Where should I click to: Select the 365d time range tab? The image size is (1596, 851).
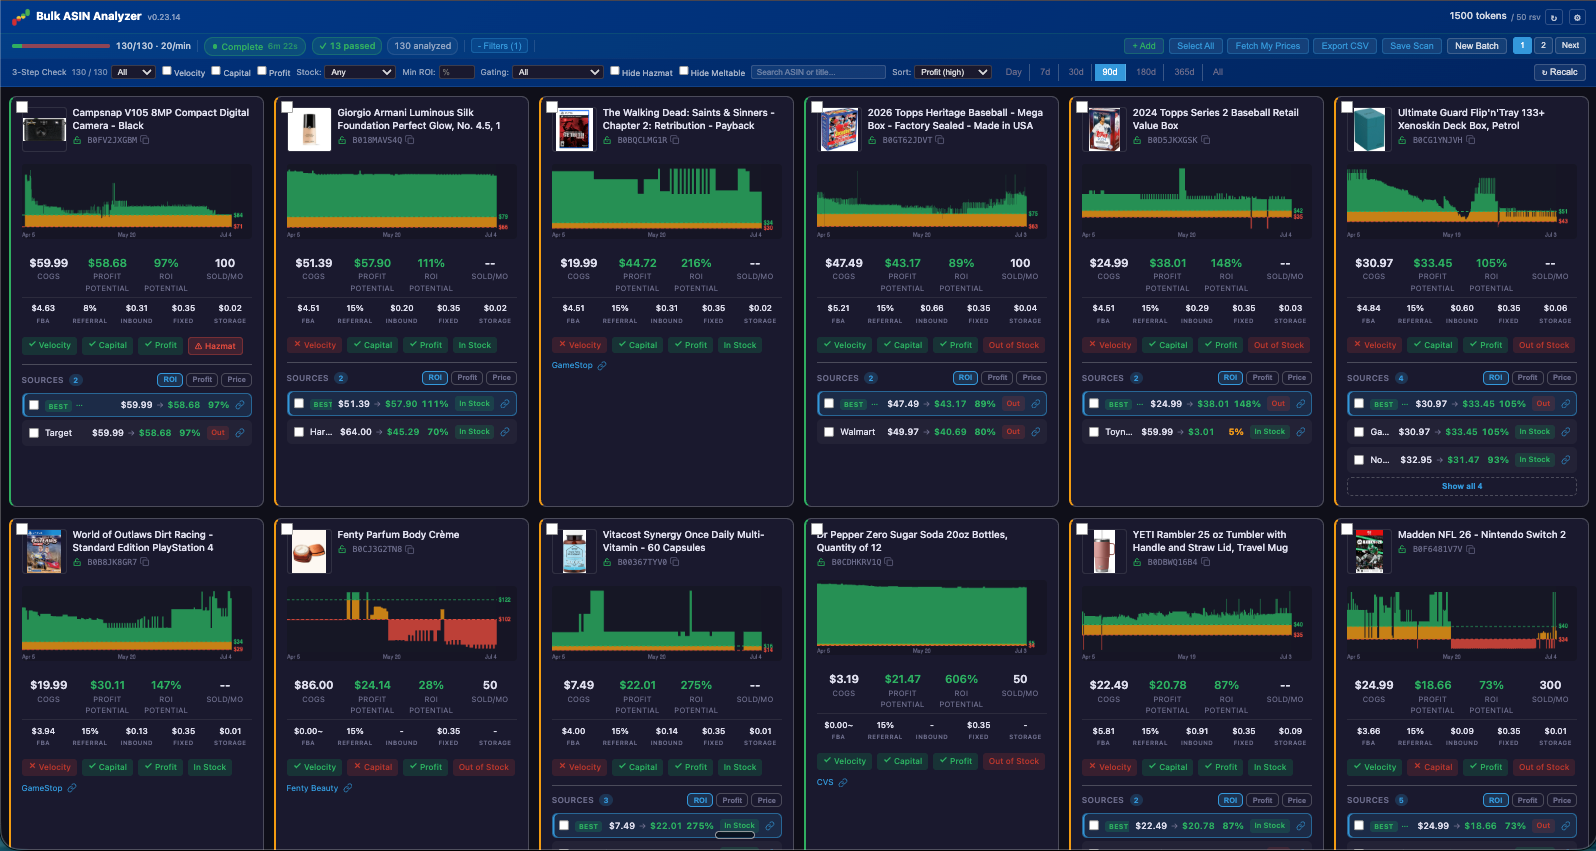(x=1184, y=72)
